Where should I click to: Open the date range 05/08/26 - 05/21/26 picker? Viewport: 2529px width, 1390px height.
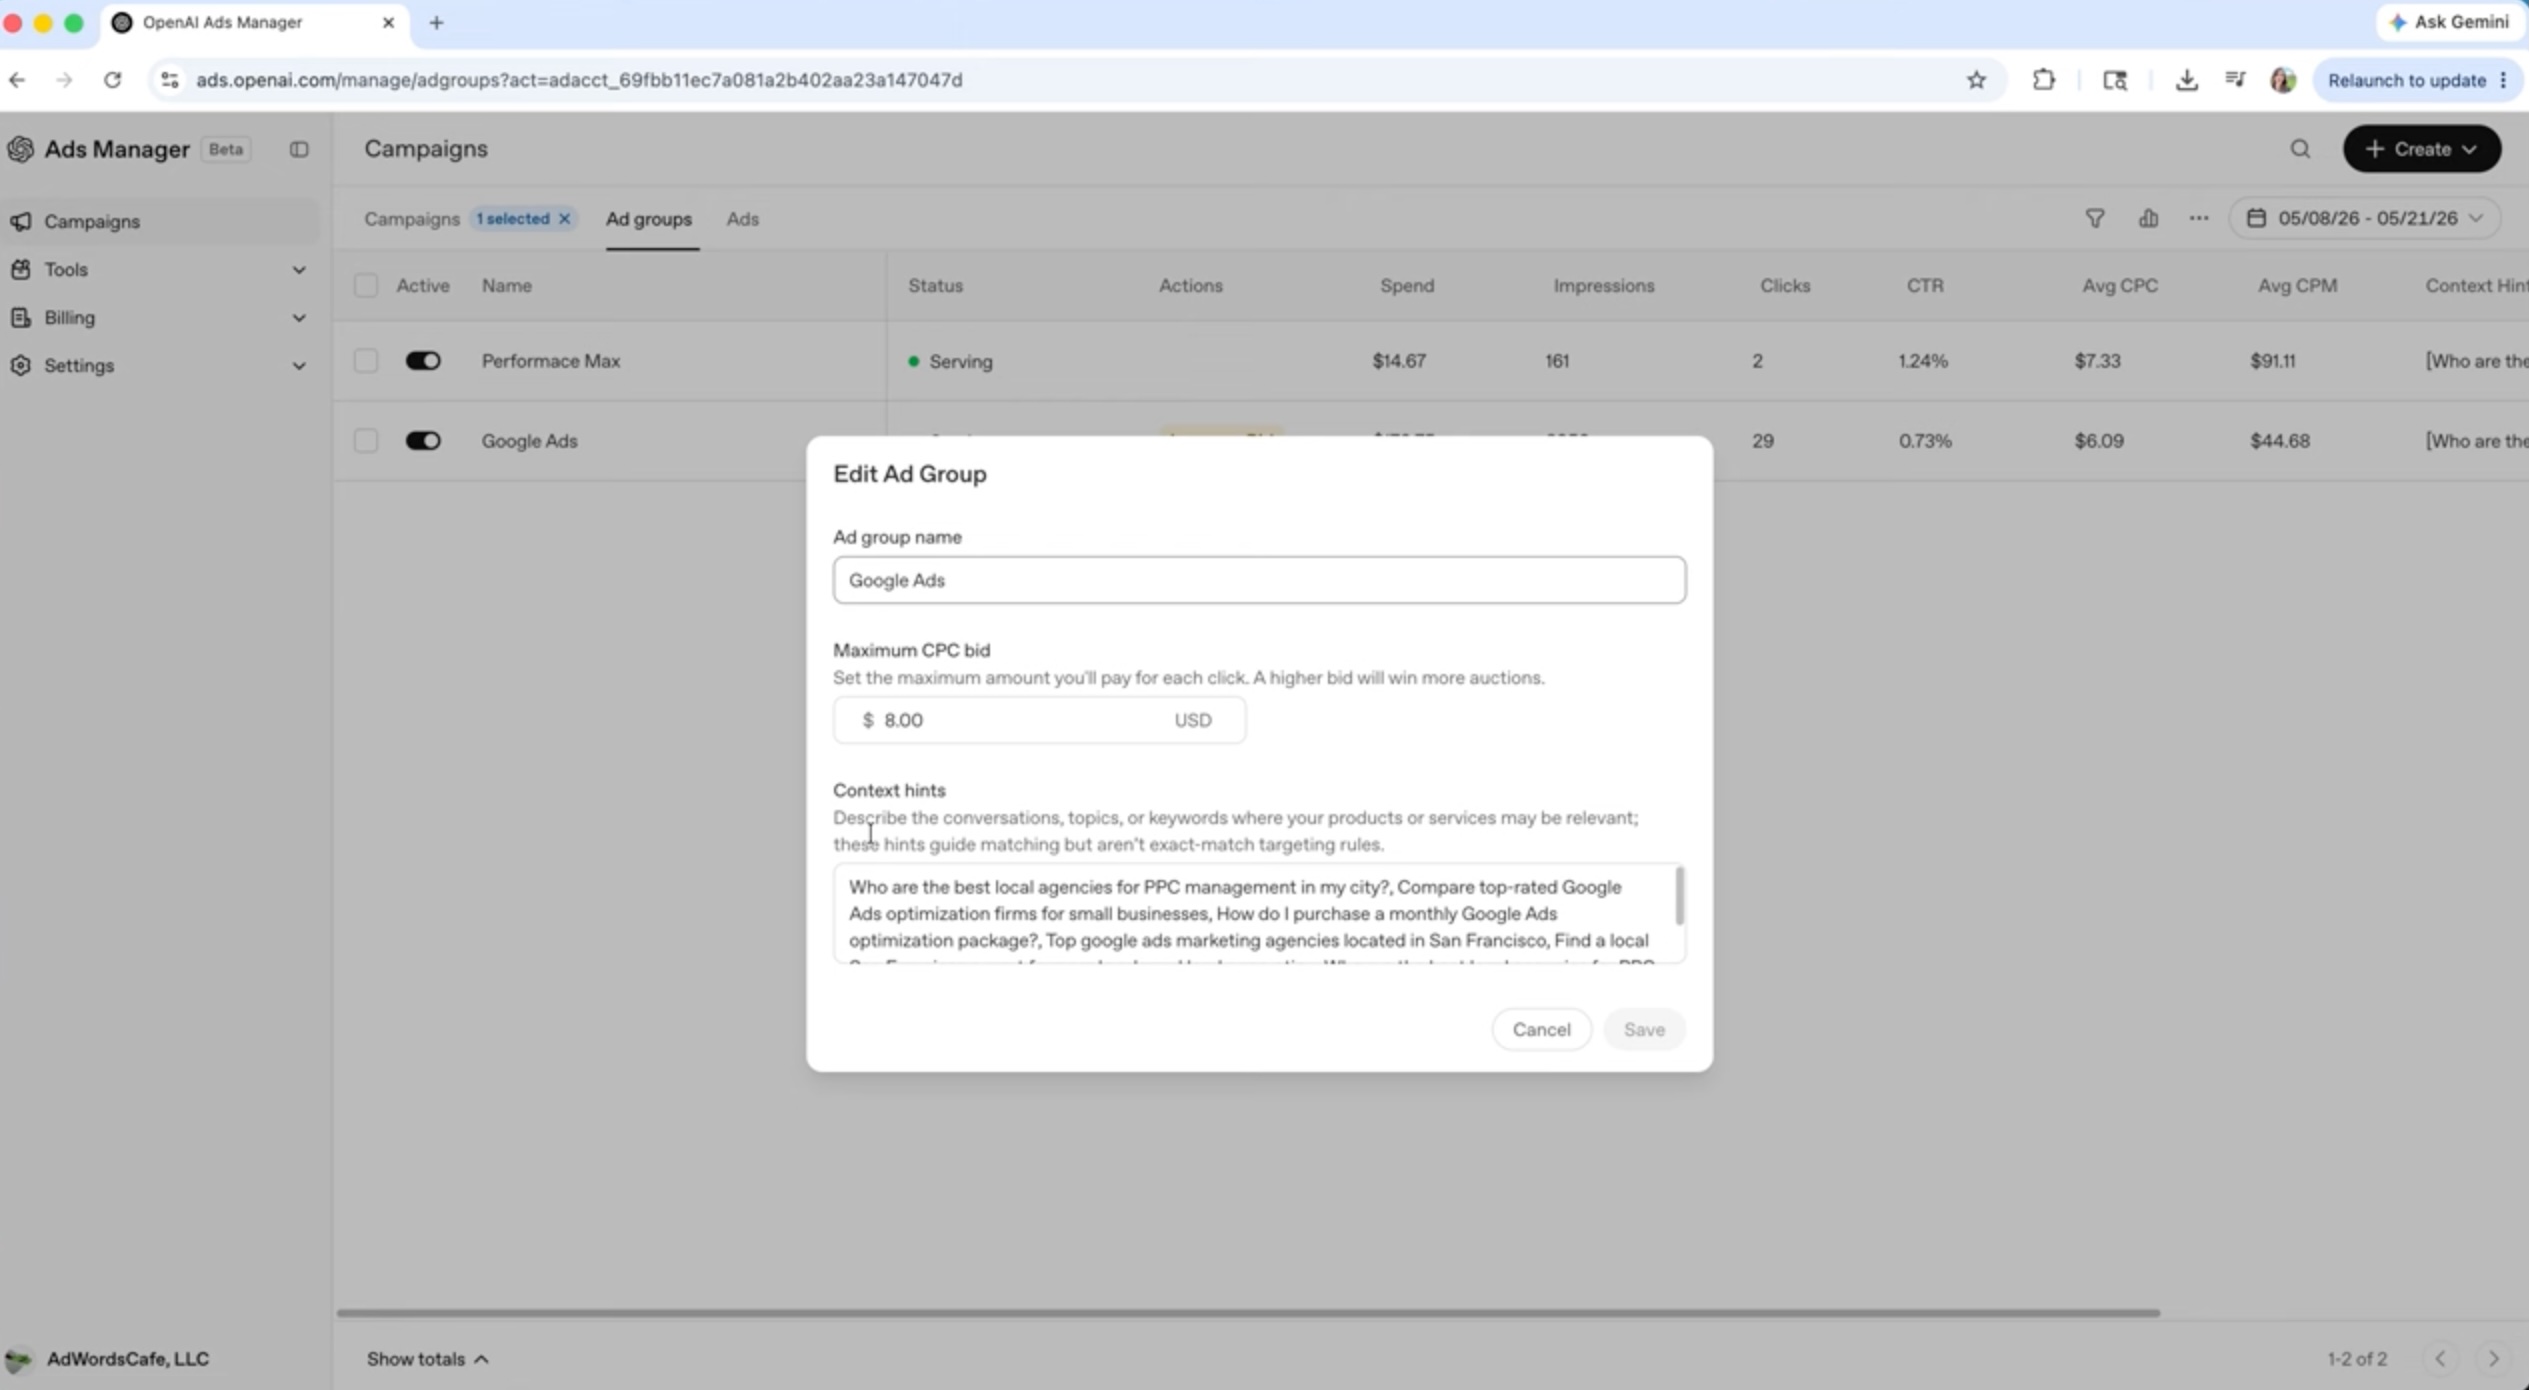pyautogui.click(x=2364, y=218)
